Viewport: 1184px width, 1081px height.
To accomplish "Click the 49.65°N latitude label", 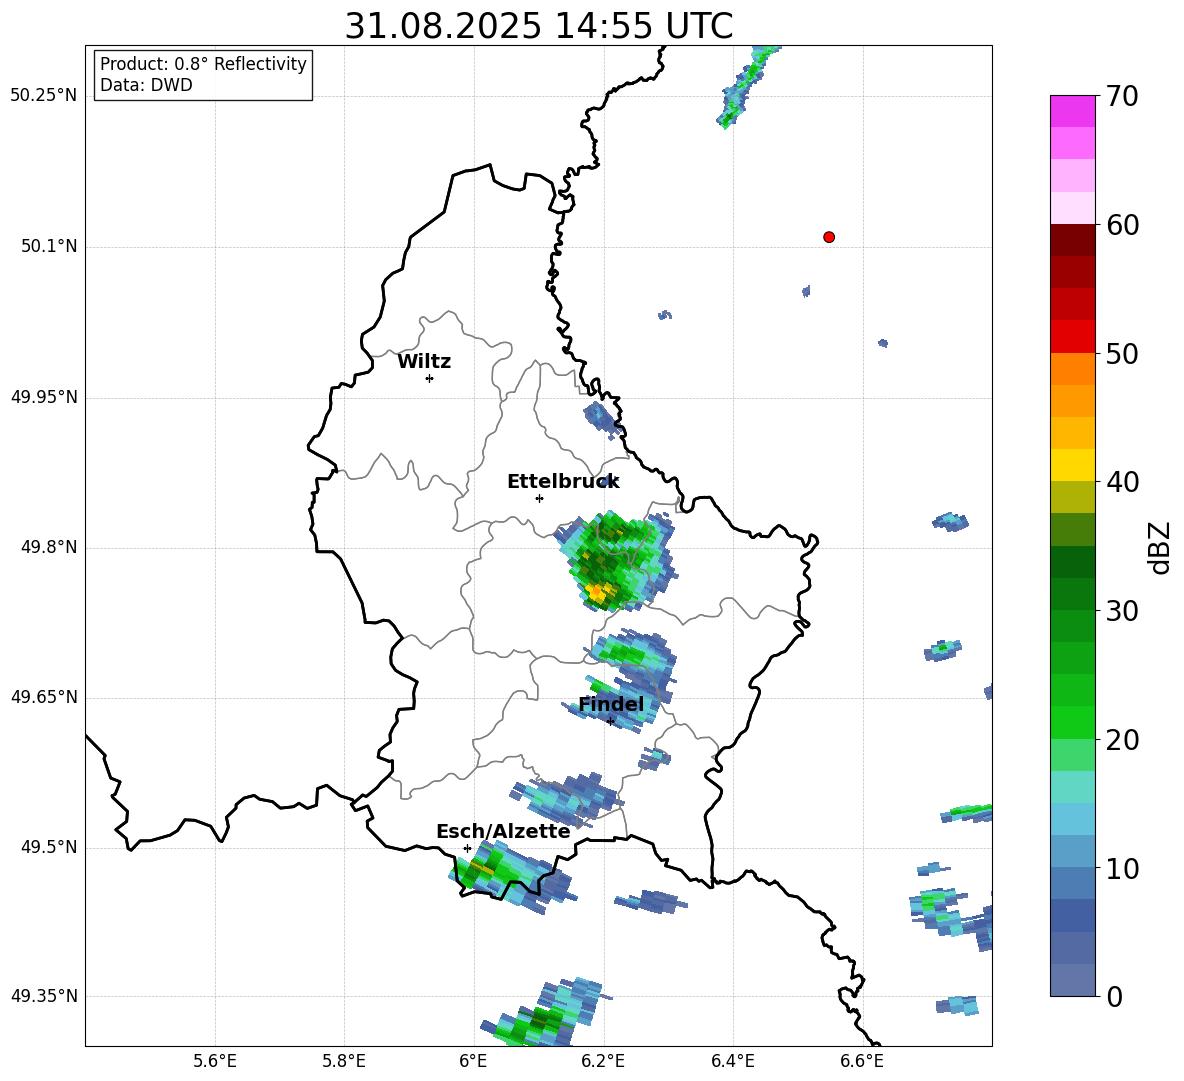I will (x=44, y=697).
